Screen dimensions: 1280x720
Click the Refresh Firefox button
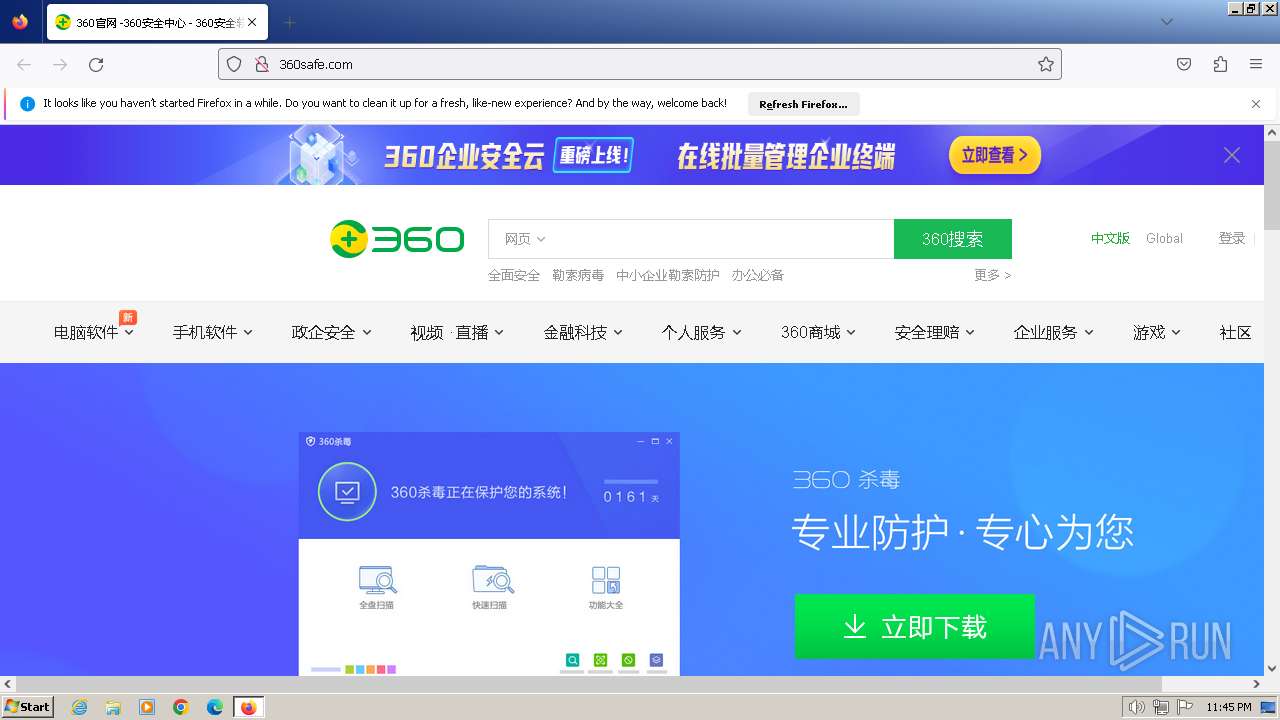coord(803,104)
